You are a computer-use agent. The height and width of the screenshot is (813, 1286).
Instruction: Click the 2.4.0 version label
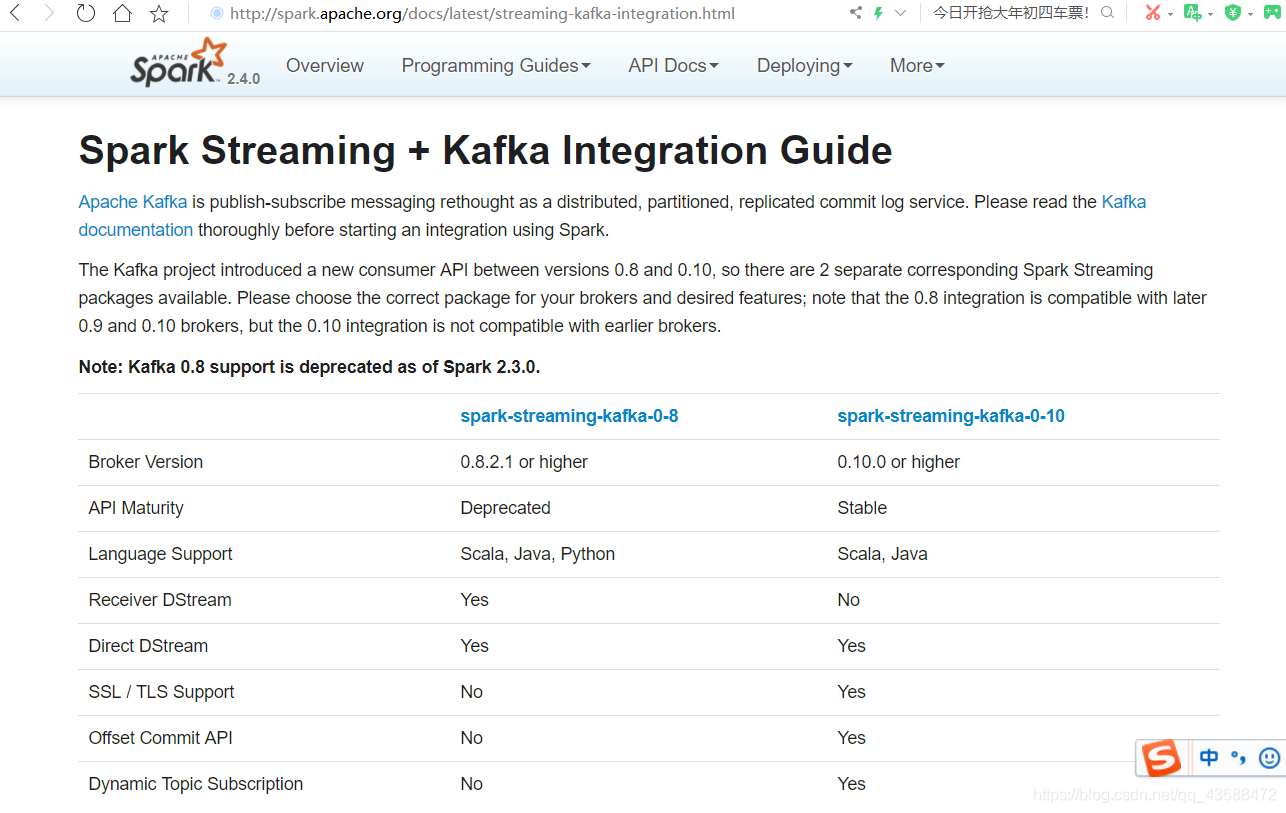(243, 79)
